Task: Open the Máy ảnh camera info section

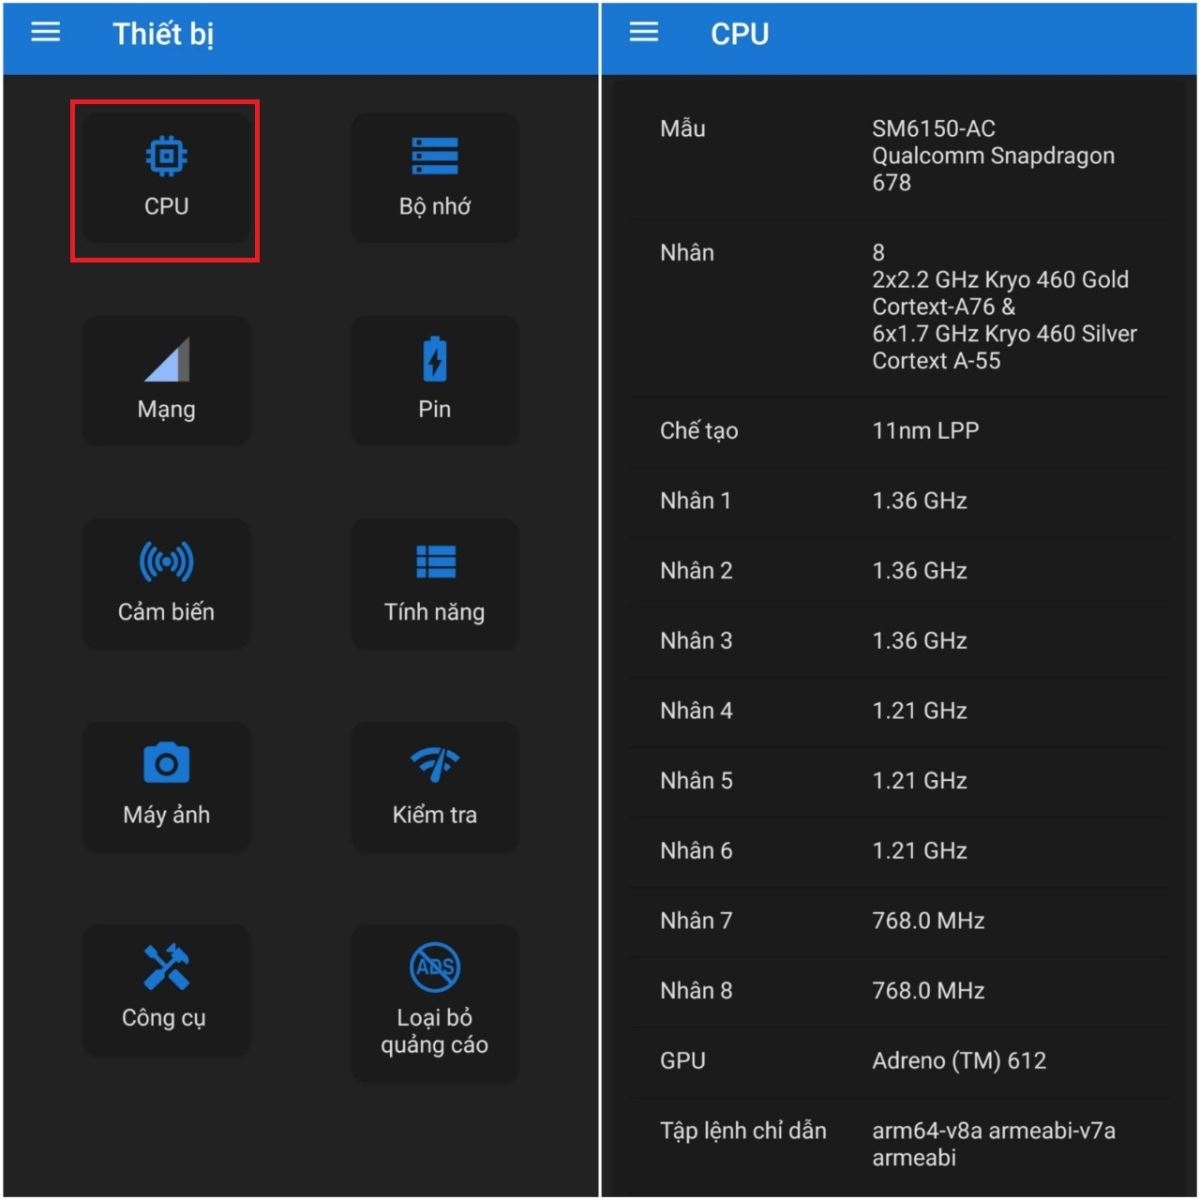Action: [x=166, y=787]
